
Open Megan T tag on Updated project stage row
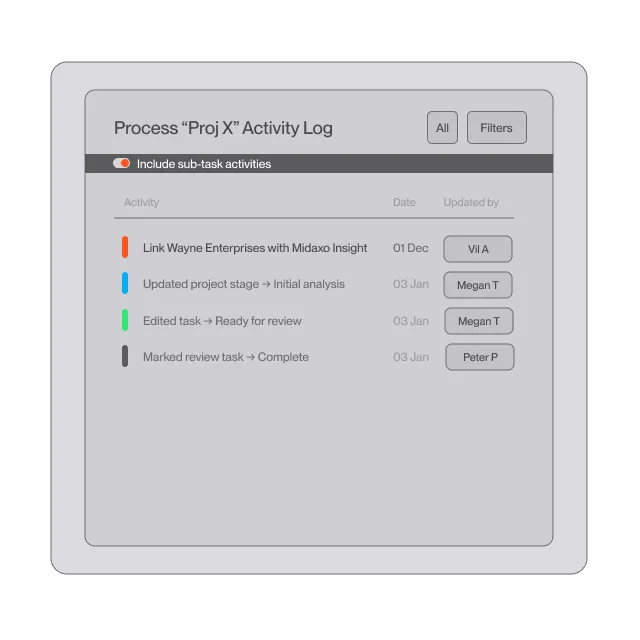478,285
